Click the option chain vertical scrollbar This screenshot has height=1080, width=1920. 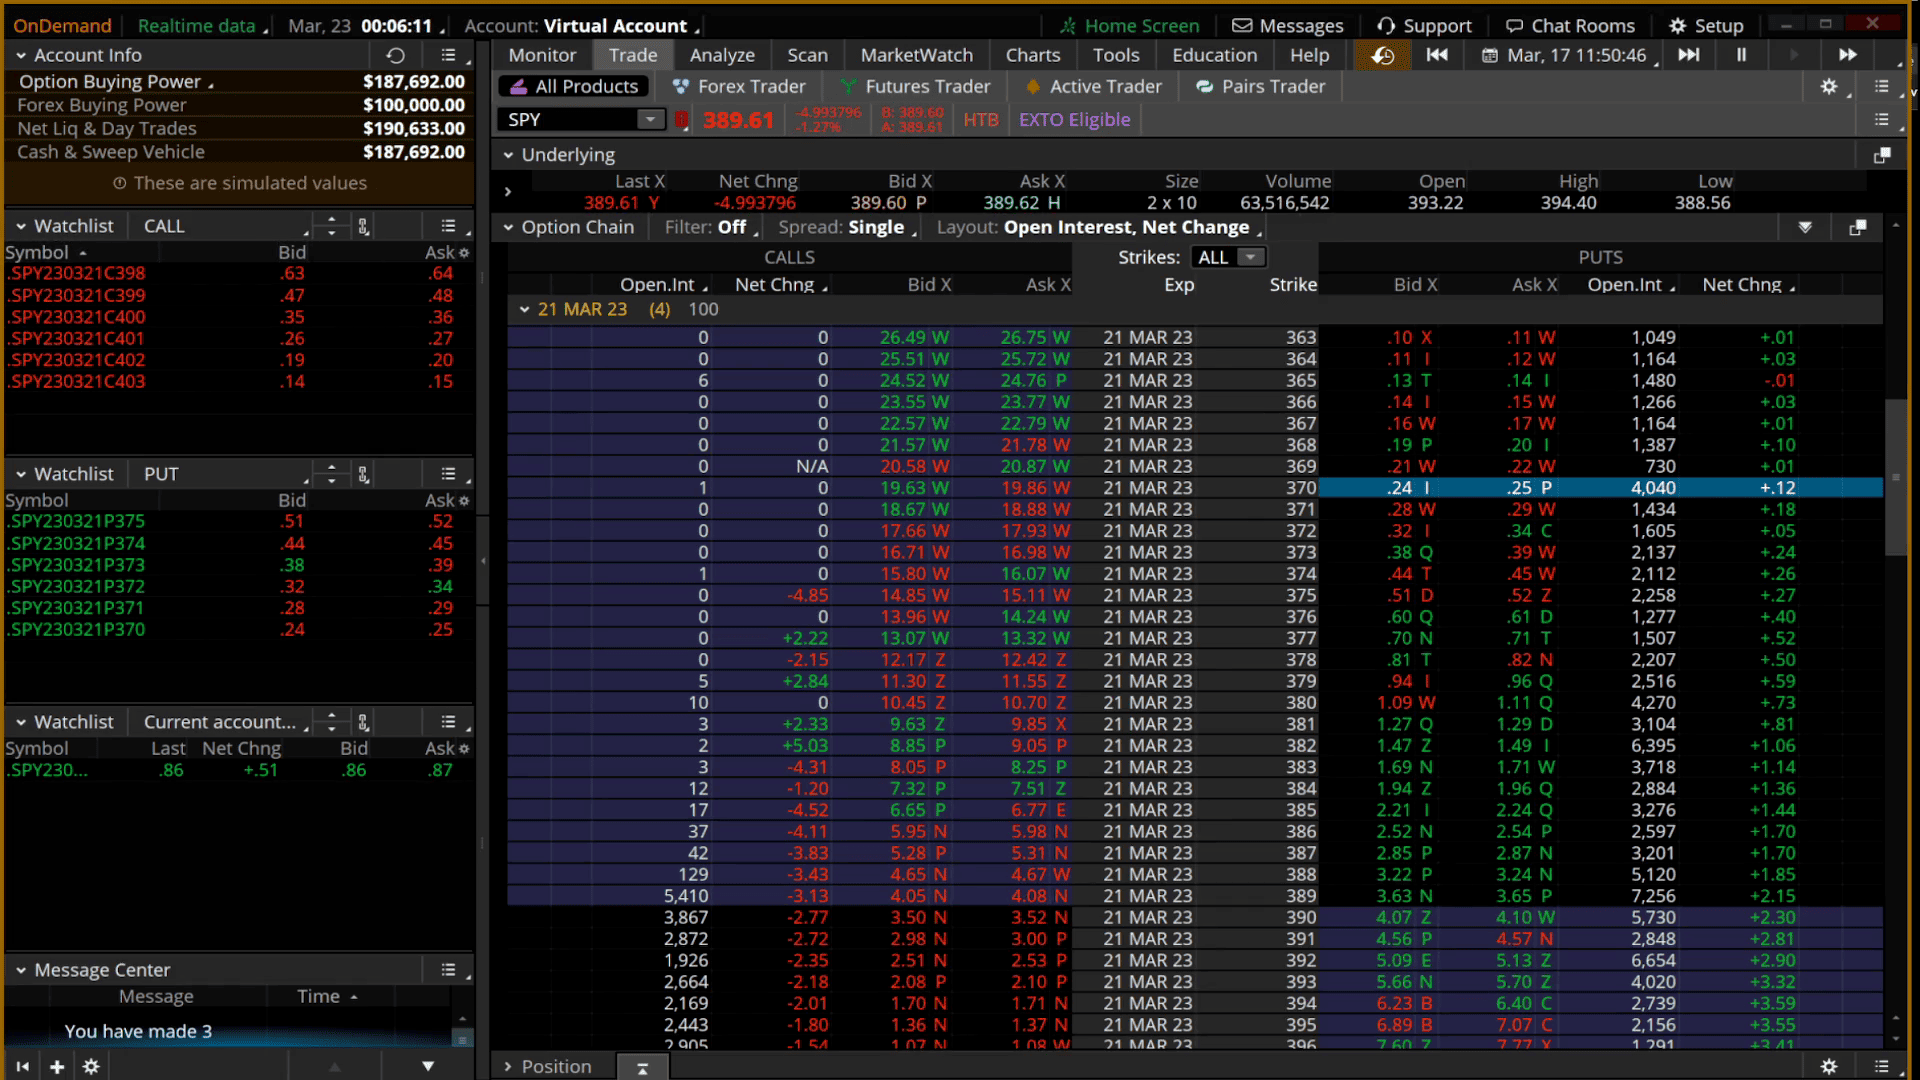(1895, 478)
